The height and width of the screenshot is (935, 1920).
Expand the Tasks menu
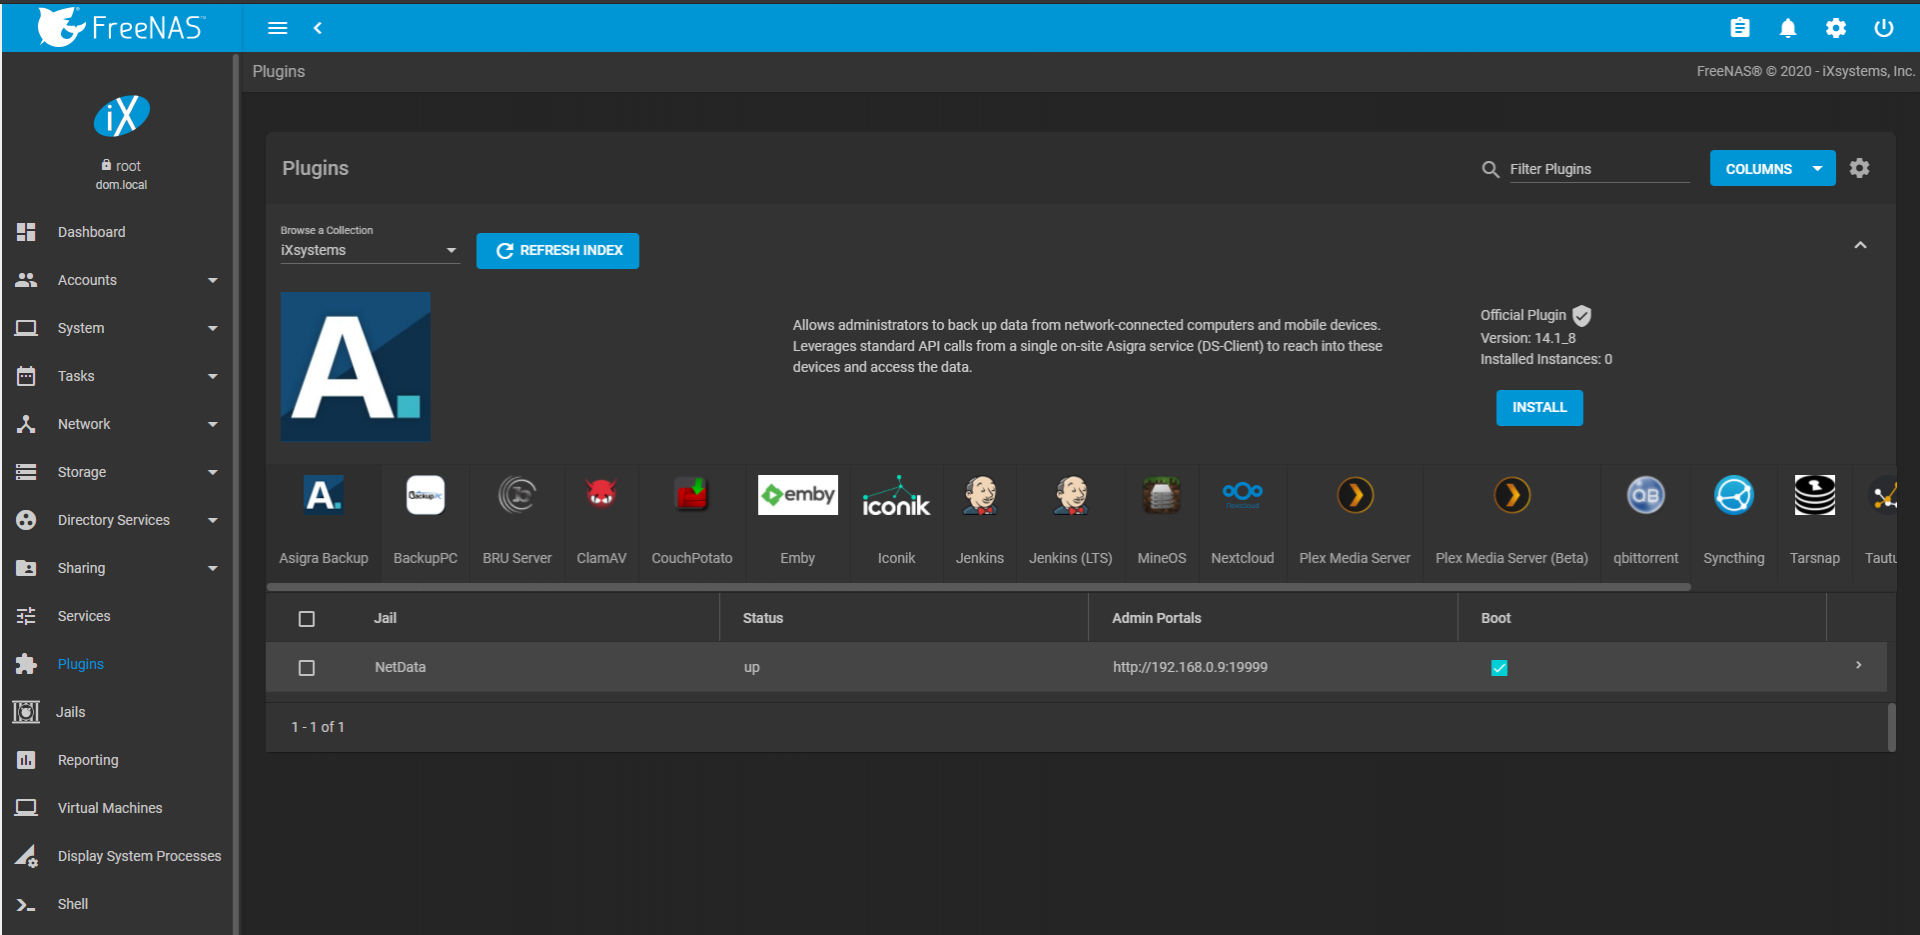click(x=118, y=376)
